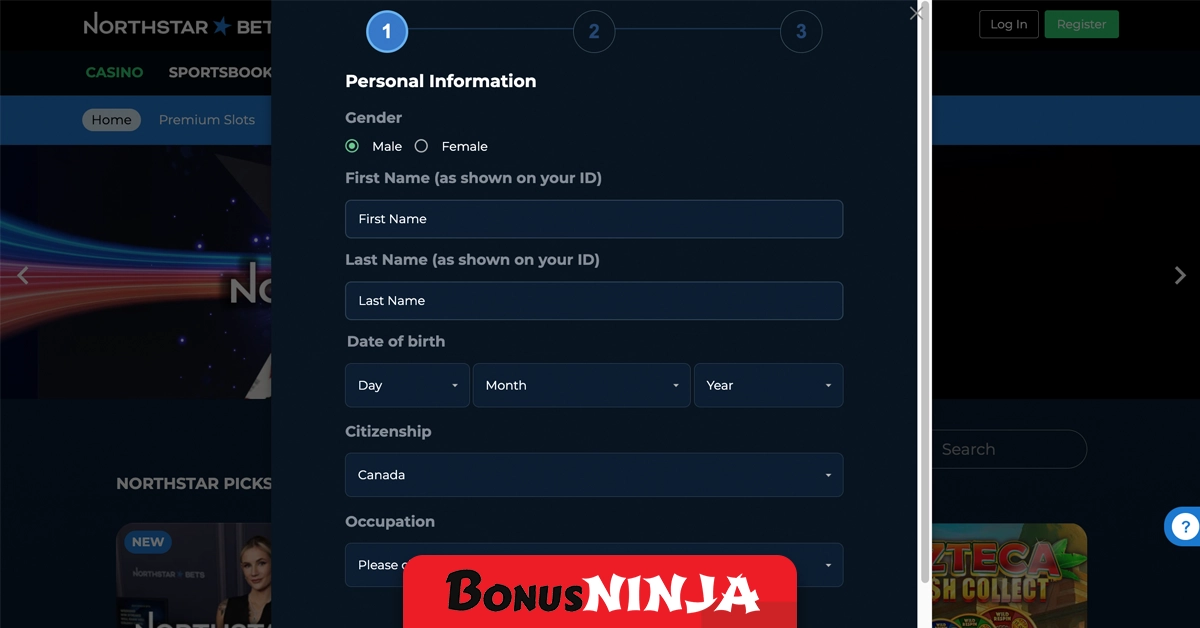Go to the previous banner slide arrow
Viewport: 1200px width, 628px height.
pos(22,275)
